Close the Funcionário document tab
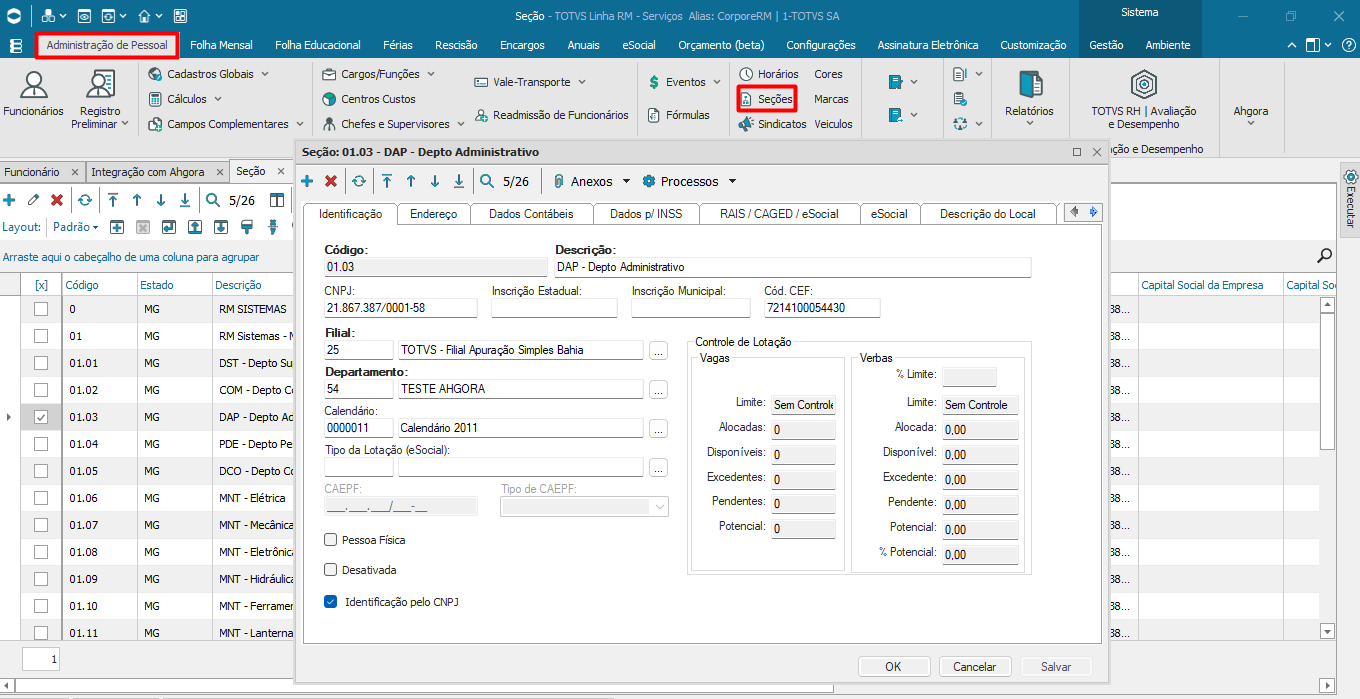Screen dimensions: 1360x699 [74, 172]
